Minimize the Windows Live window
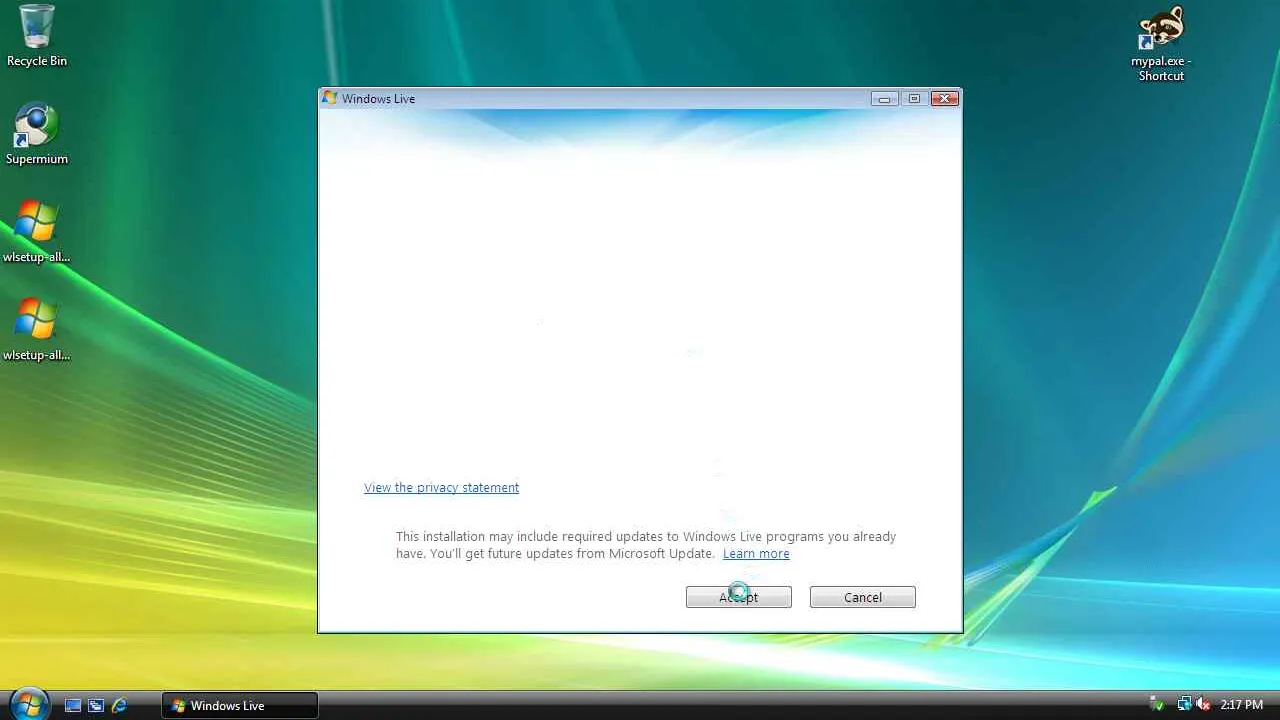Viewport: 1280px width, 720px height. (x=884, y=98)
